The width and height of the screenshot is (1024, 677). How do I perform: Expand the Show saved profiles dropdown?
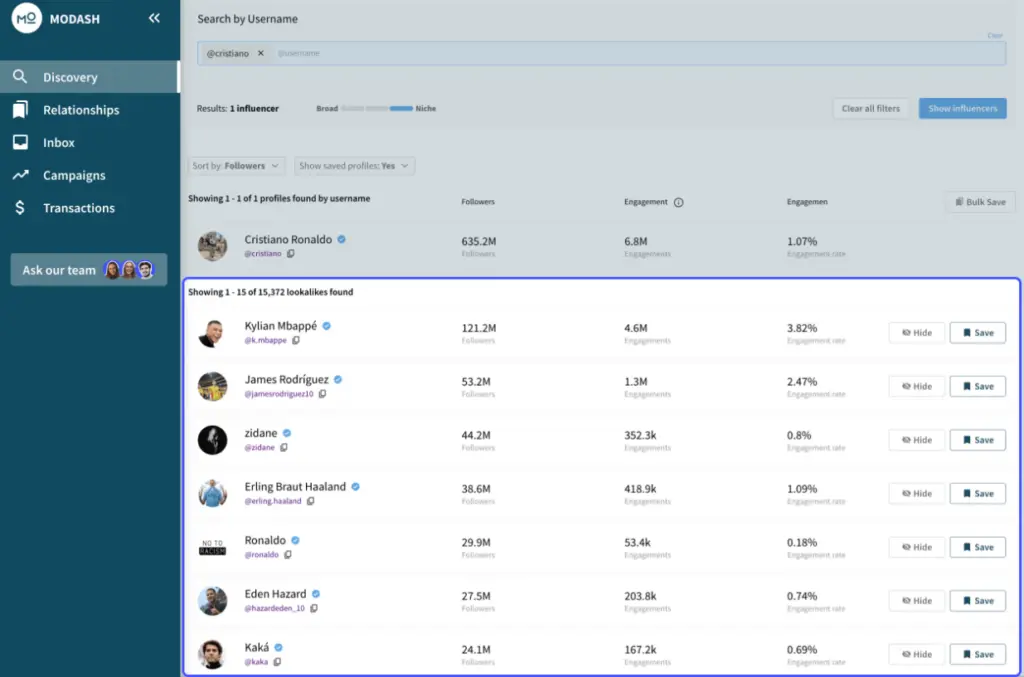(354, 166)
